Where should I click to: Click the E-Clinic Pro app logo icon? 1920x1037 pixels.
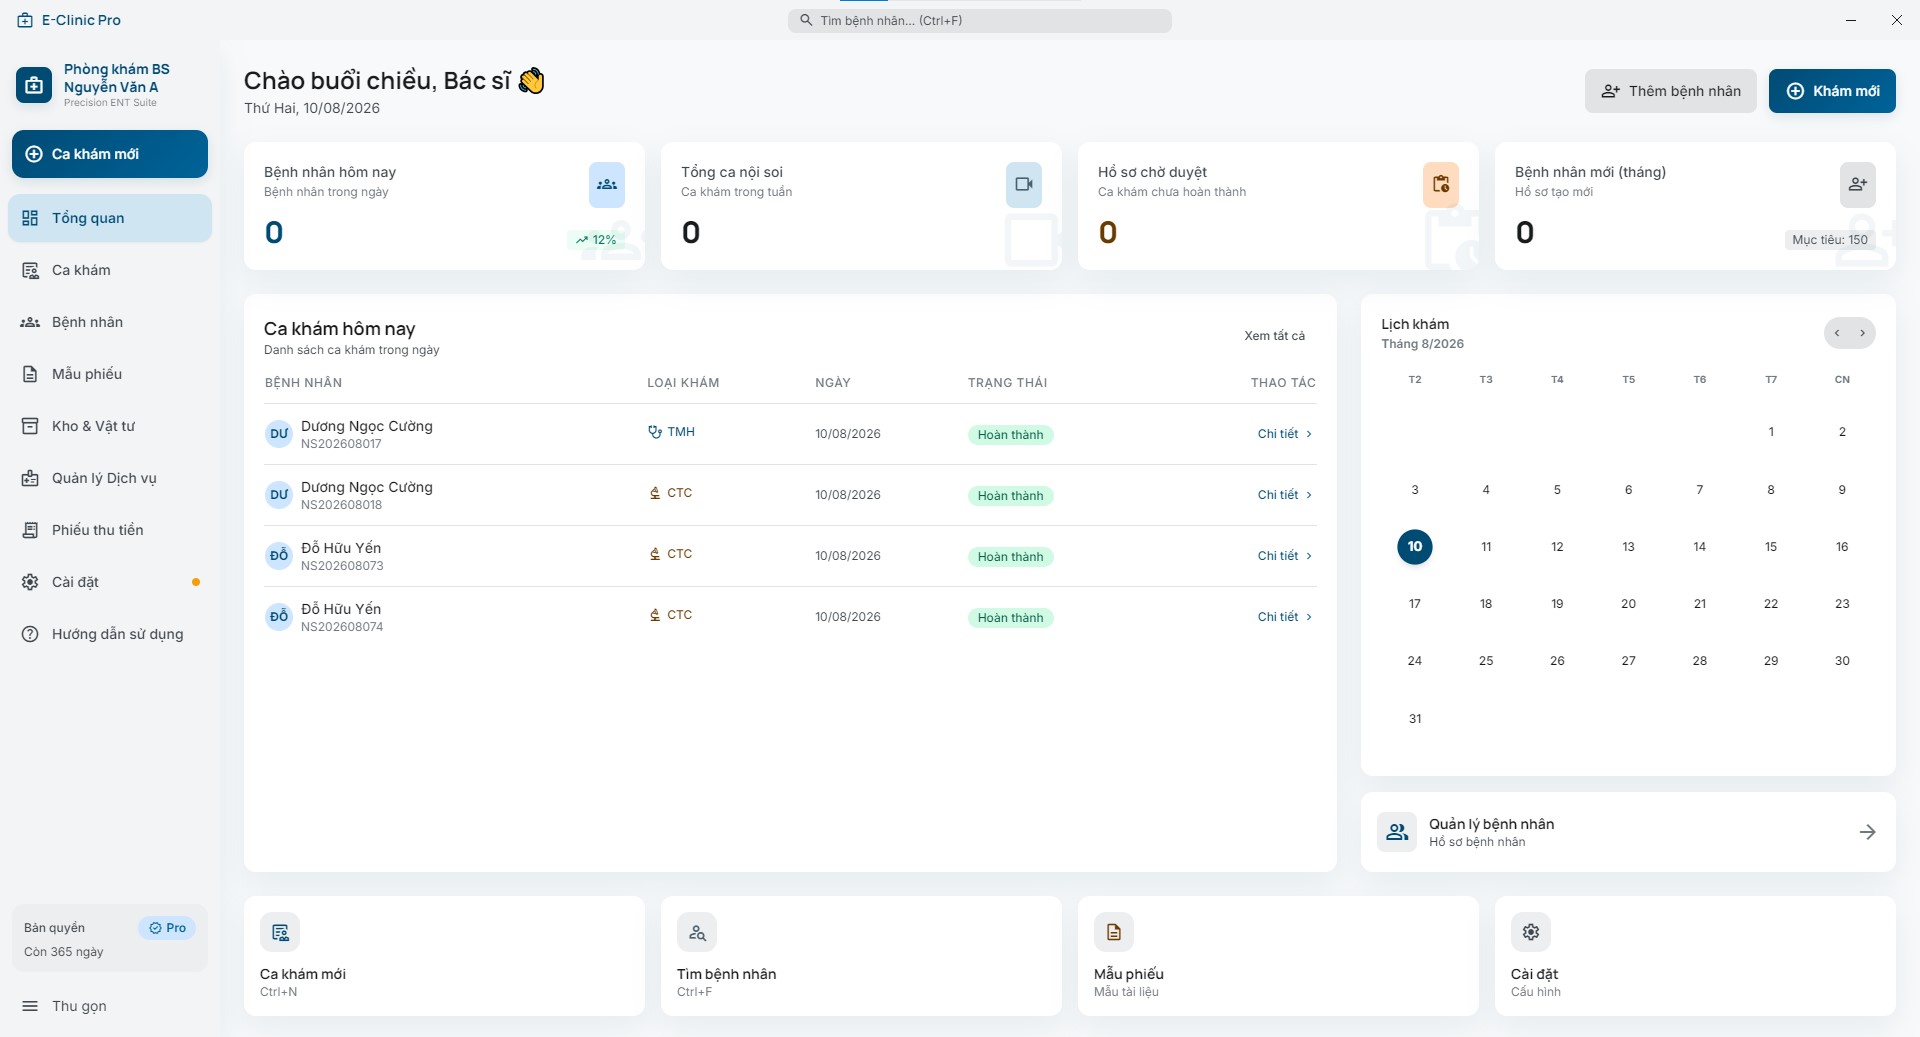[x=25, y=20]
